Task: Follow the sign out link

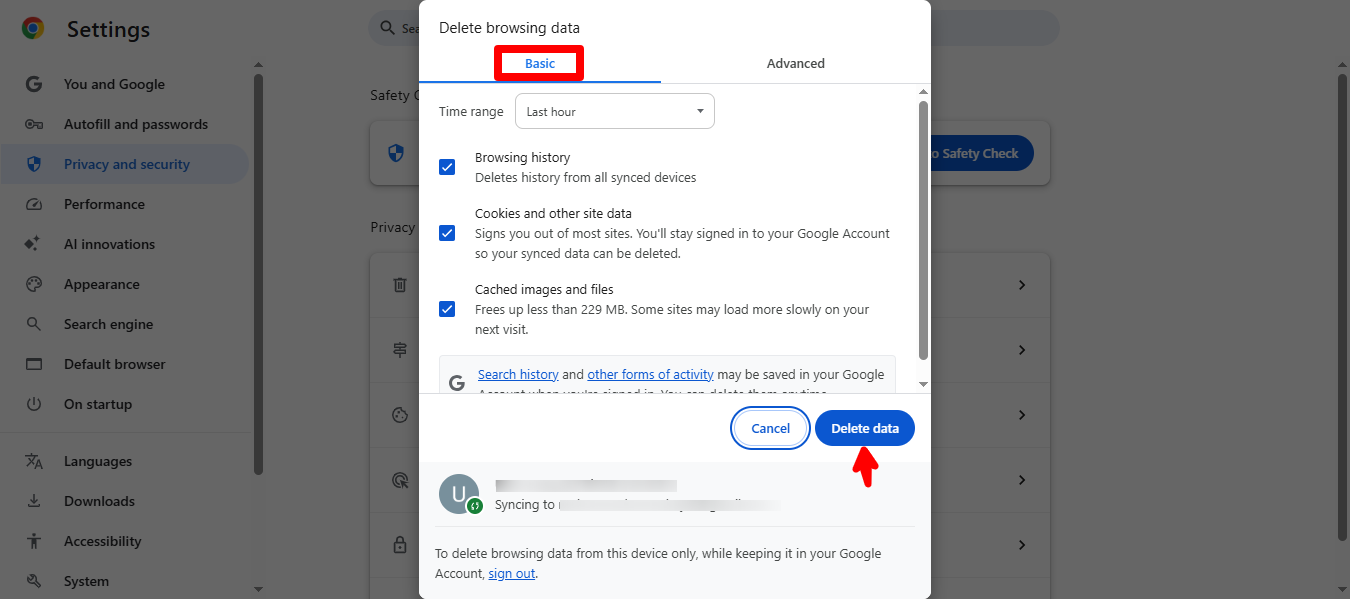Action: (511, 573)
